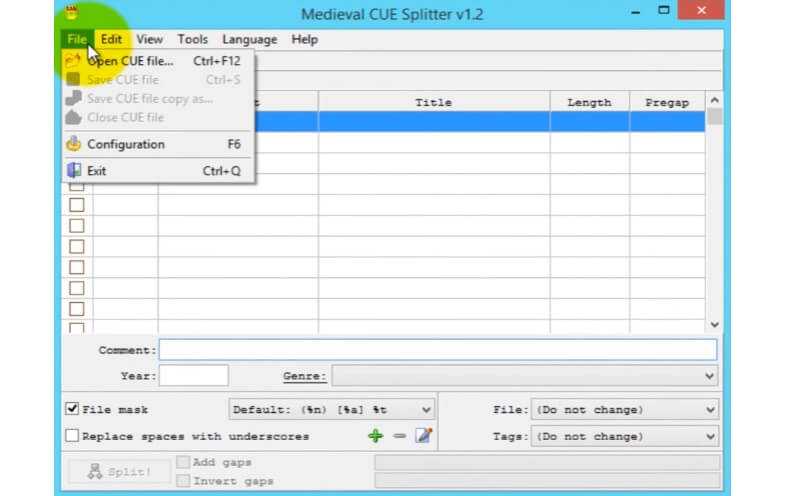Open the View menu
Screen dimensions: 800x496
149,39
